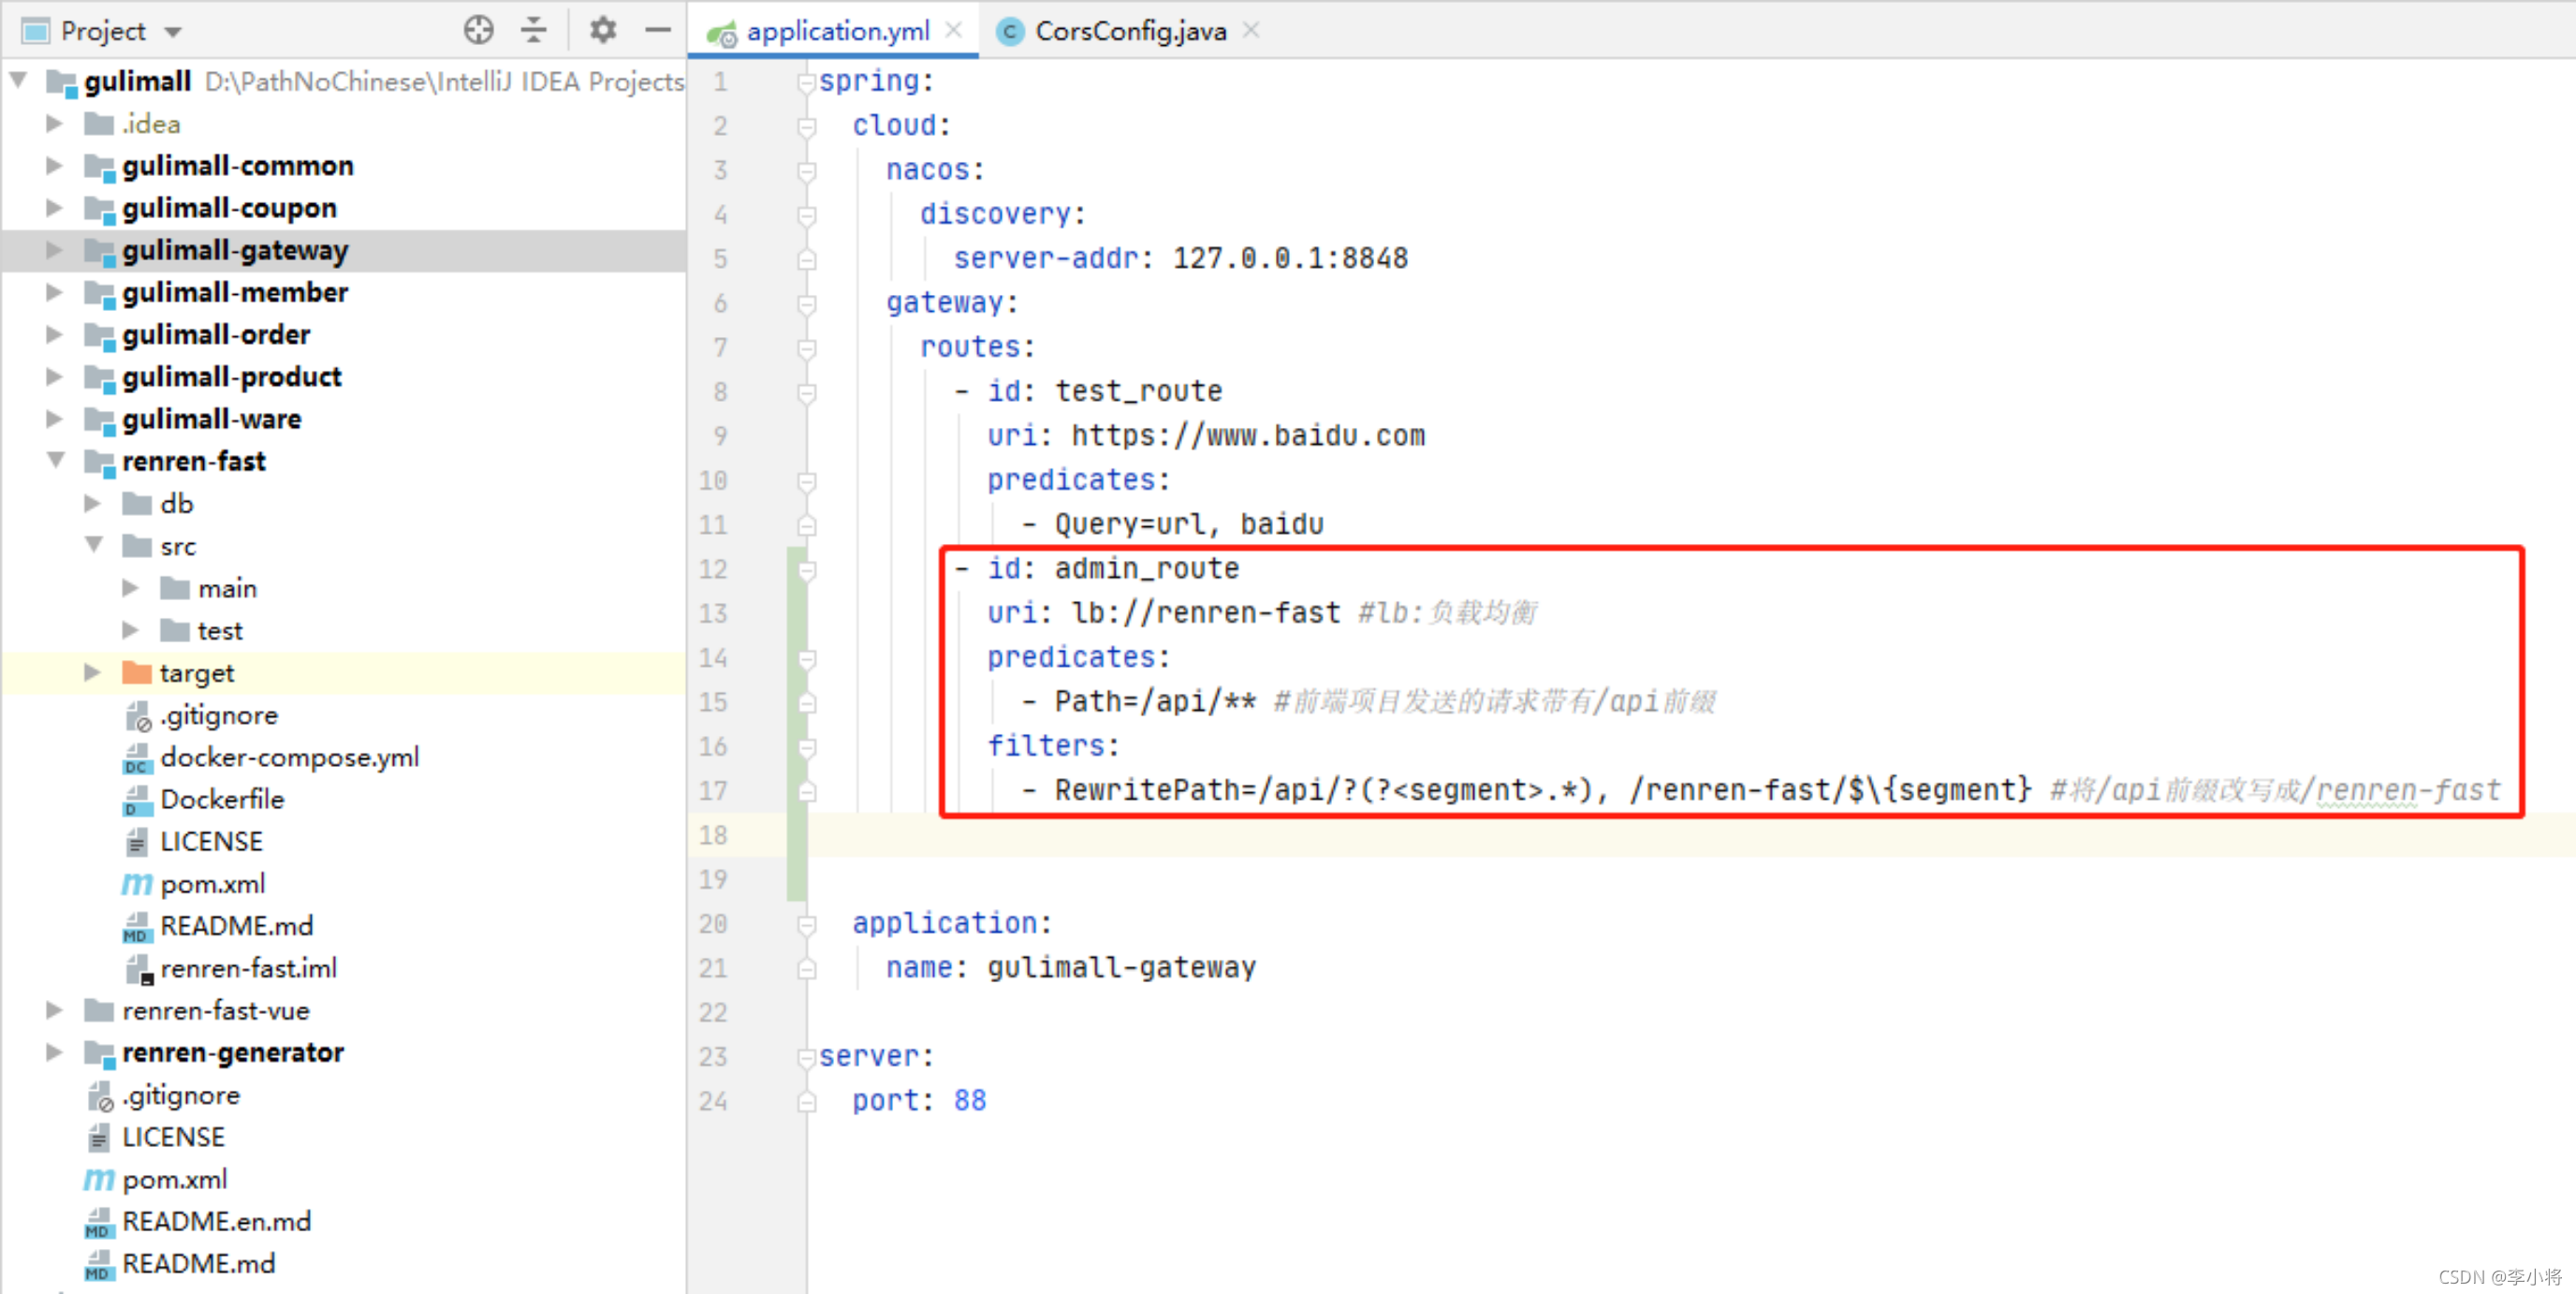Select root .gitignore file icon

point(99,1096)
